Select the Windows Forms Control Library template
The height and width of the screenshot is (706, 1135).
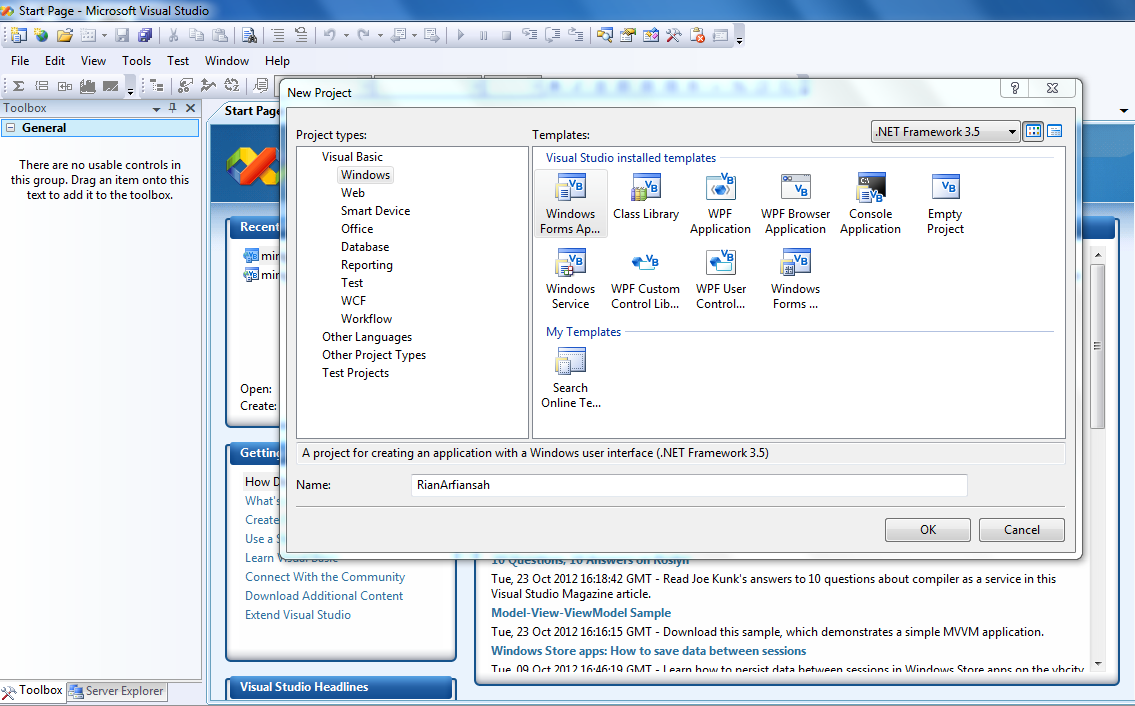click(796, 280)
